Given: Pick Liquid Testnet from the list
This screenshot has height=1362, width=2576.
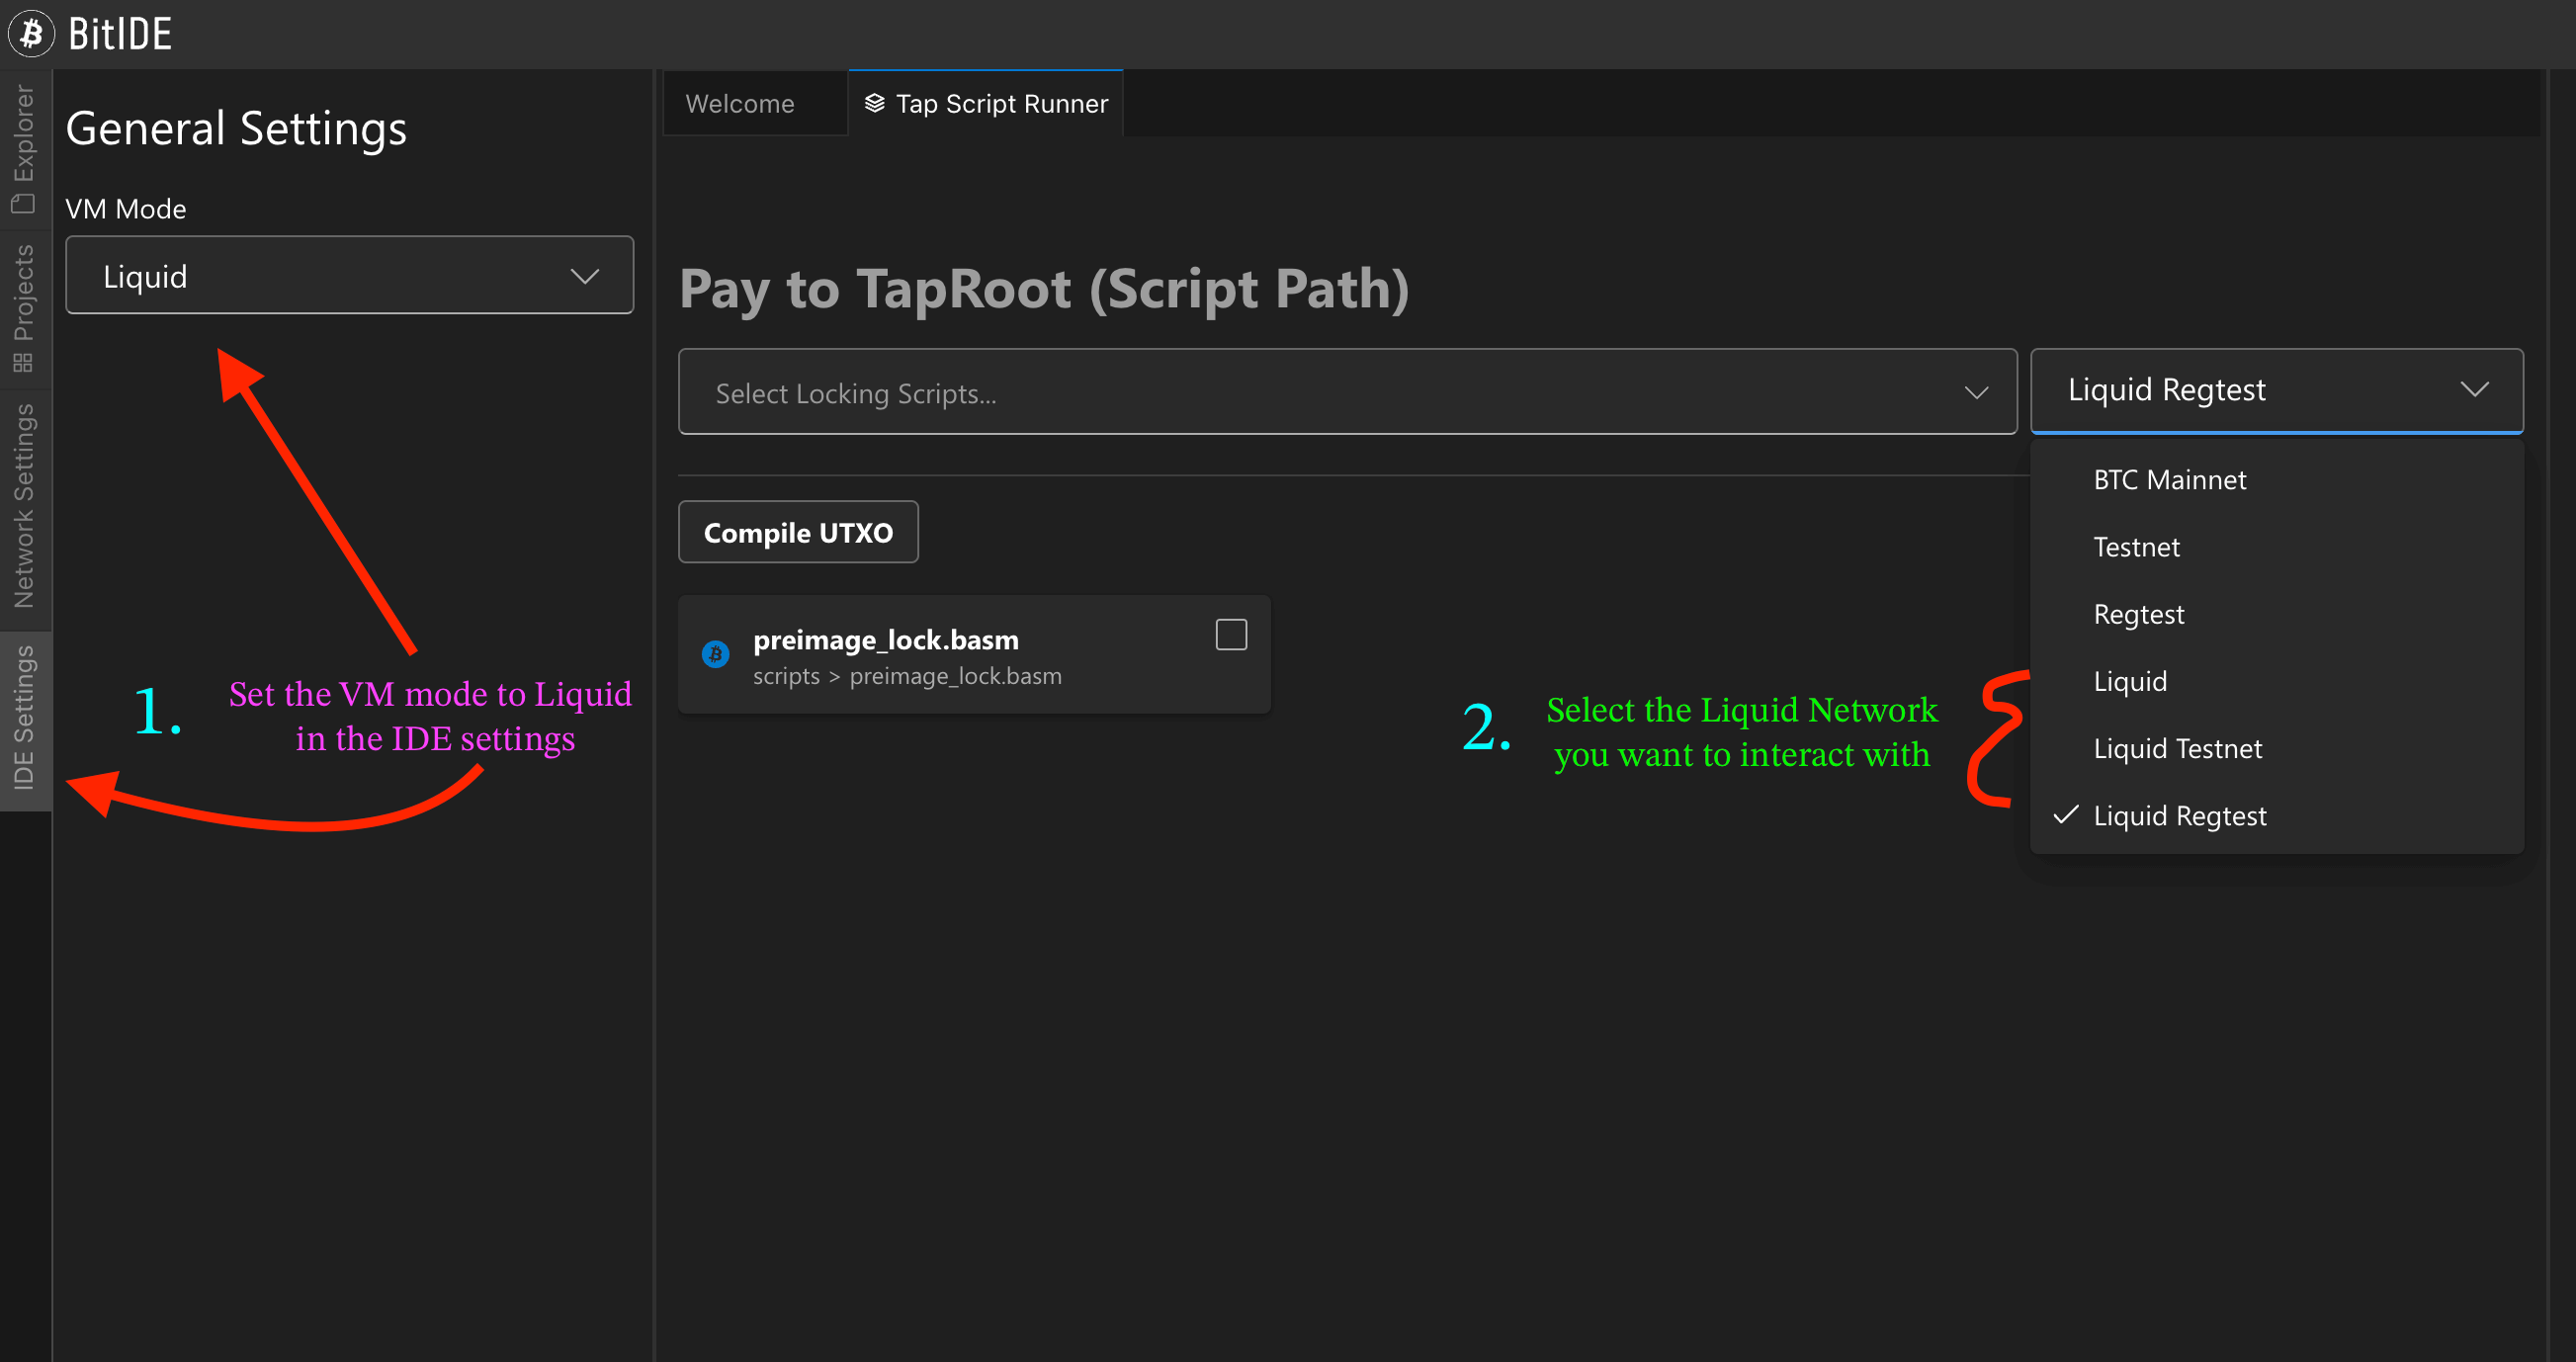Looking at the screenshot, I should [x=2276, y=748].
